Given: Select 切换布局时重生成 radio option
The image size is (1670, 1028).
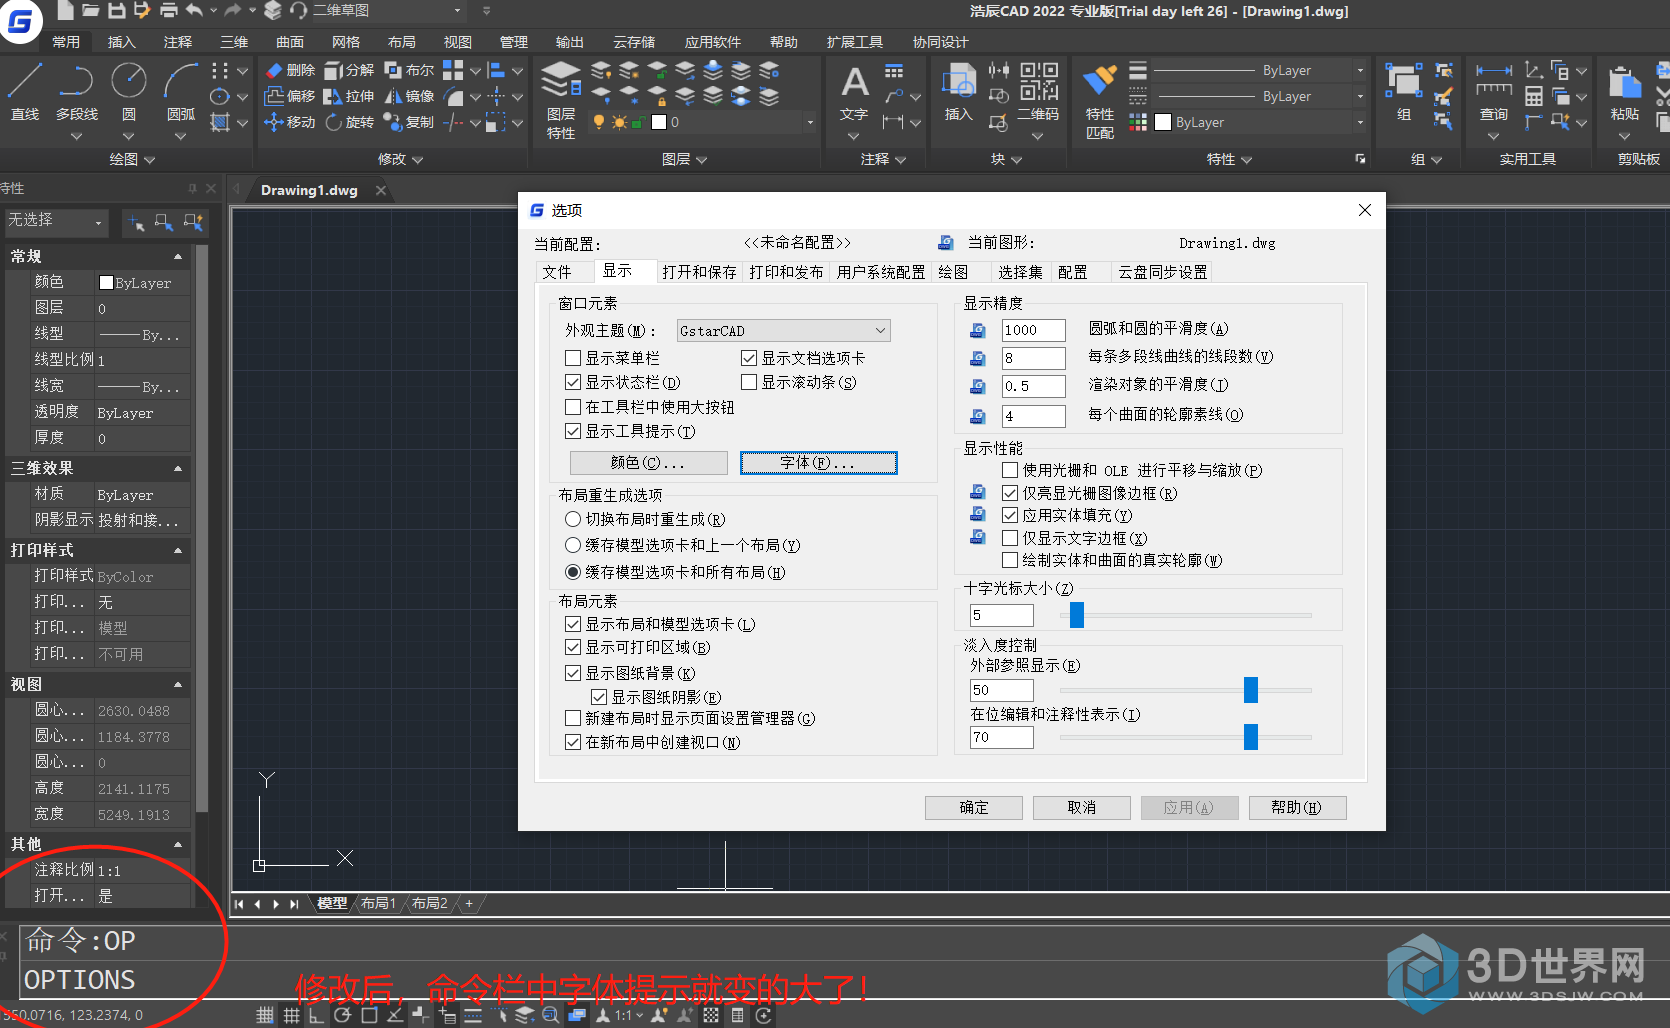Looking at the screenshot, I should coord(573,519).
